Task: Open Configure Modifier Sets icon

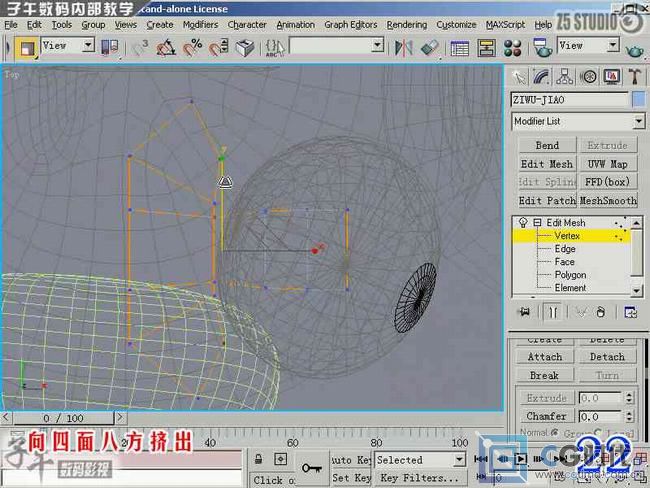Action: 631,312
